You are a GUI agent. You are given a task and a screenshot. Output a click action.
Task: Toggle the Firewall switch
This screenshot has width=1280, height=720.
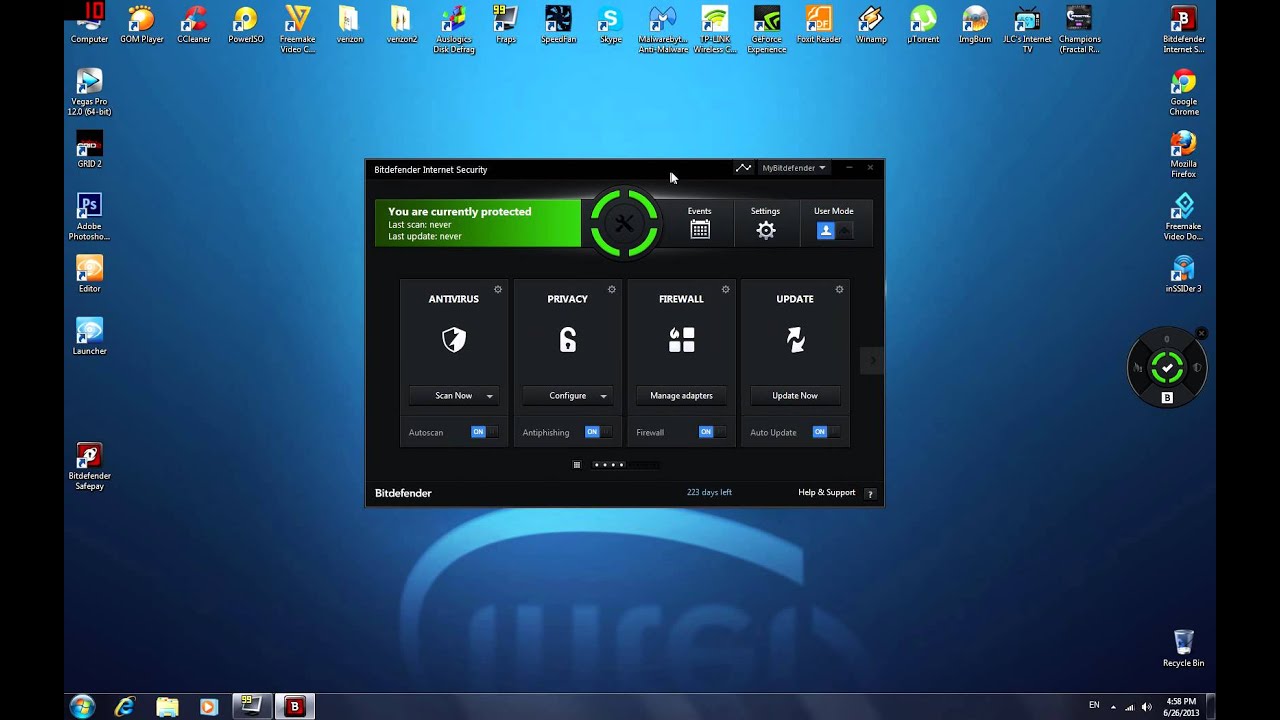coord(712,432)
